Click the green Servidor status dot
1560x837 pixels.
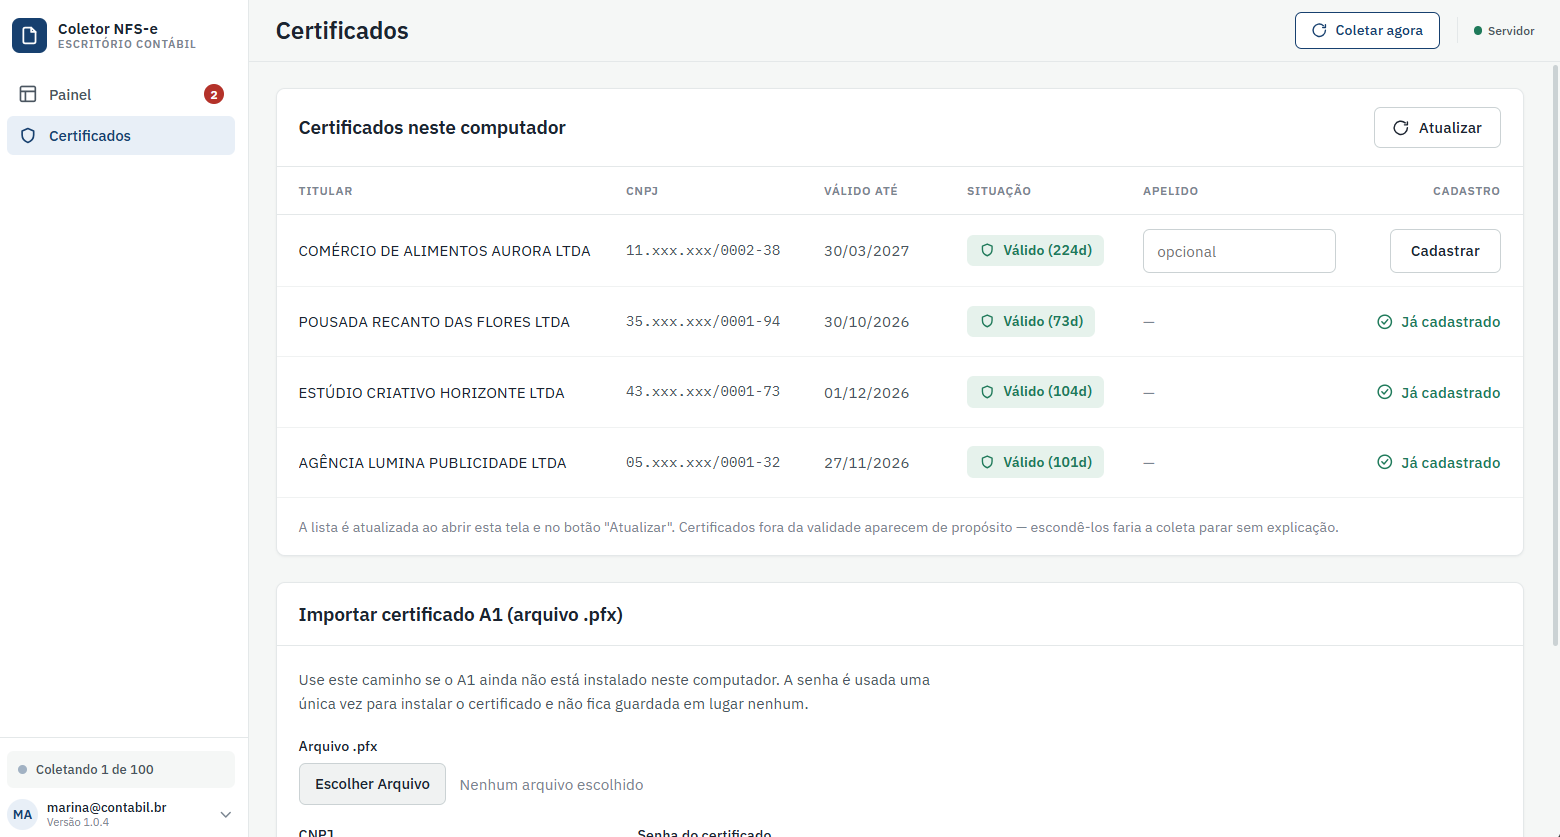tap(1478, 31)
